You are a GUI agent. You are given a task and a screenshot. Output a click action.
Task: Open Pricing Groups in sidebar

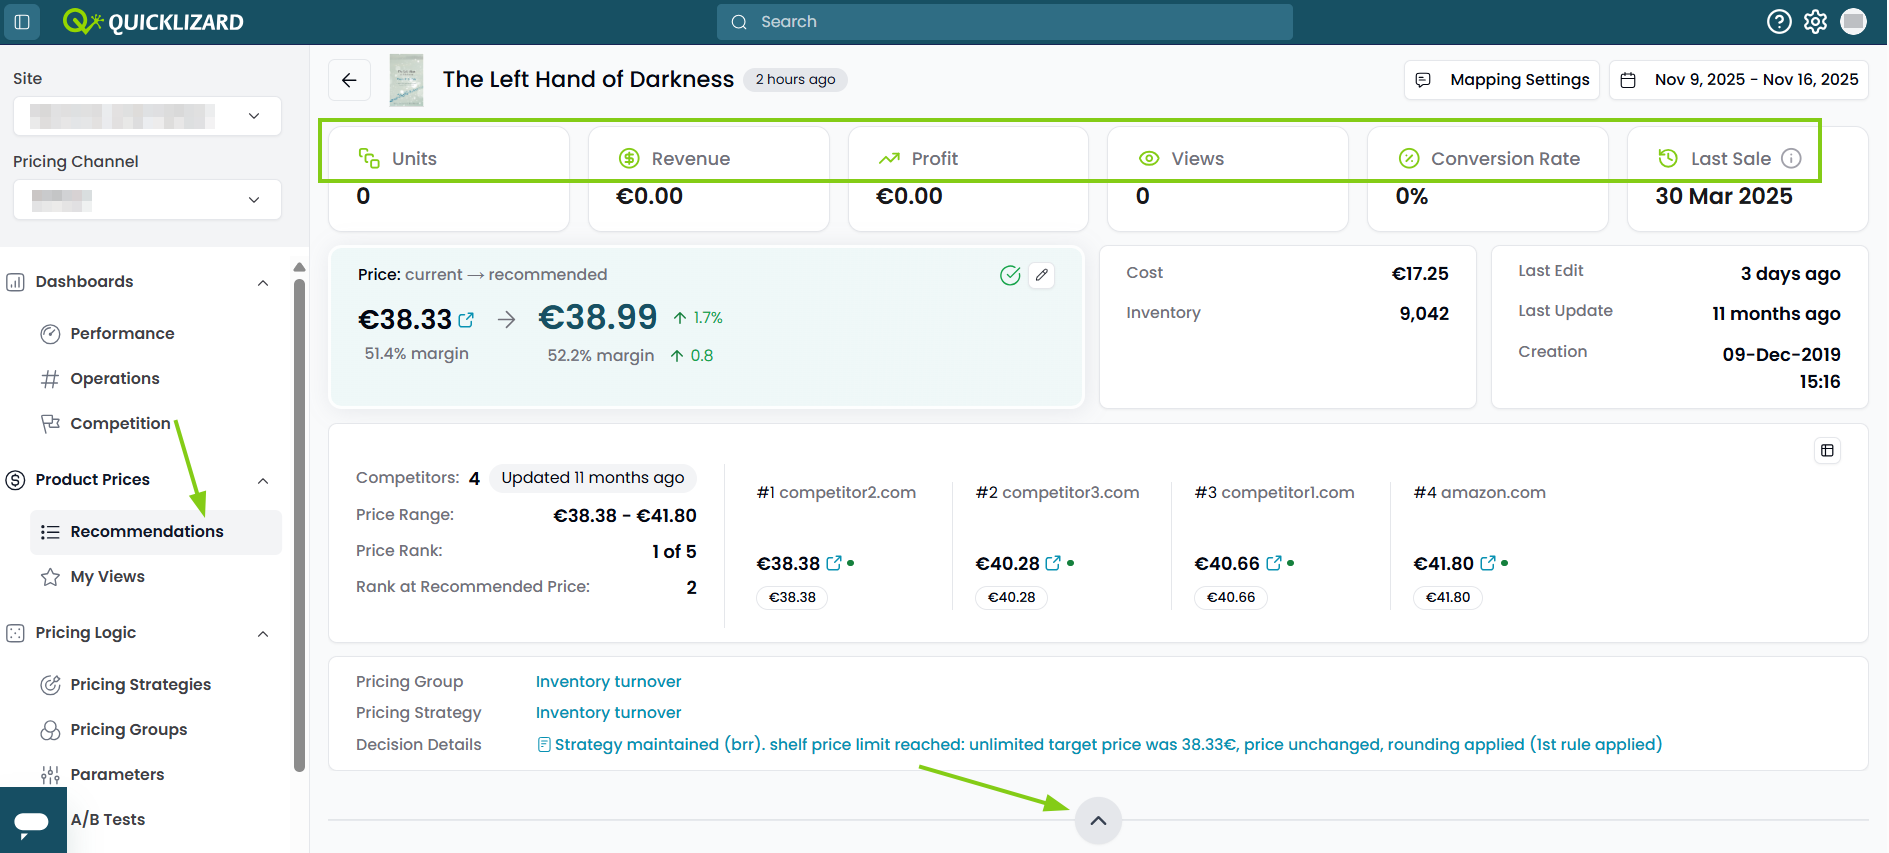coord(128,730)
